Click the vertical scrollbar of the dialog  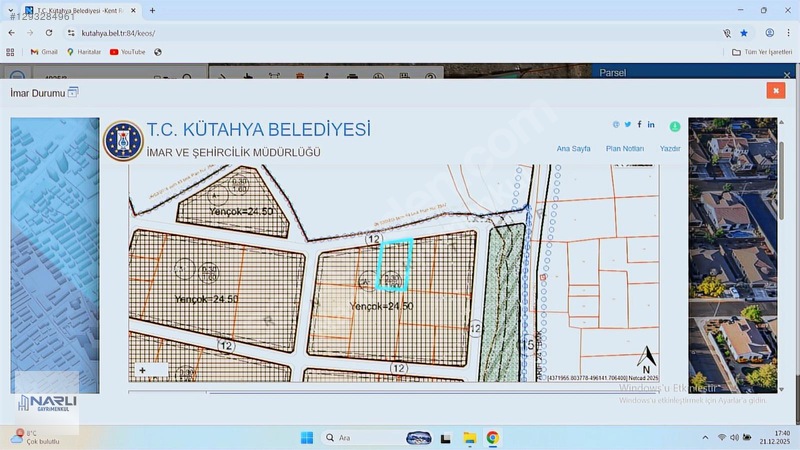click(781, 181)
